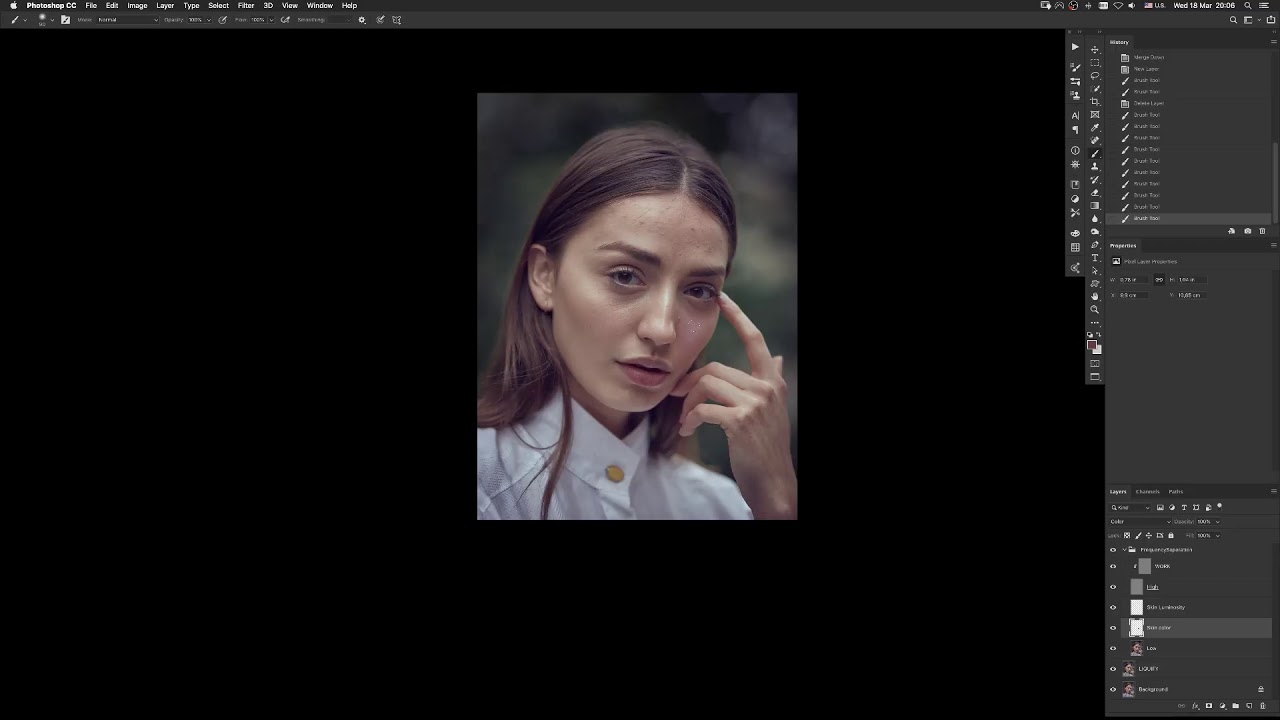Delete layer with trash icon in Layers panel
Viewport: 1280px width, 720px height.
1263,706
